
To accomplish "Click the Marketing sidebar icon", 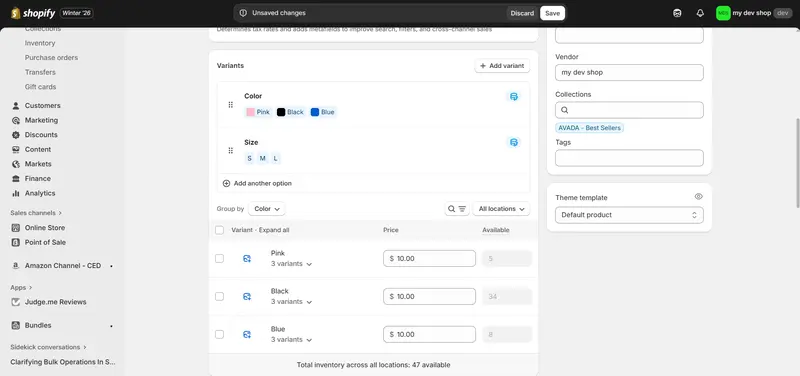I will click(x=15, y=120).
